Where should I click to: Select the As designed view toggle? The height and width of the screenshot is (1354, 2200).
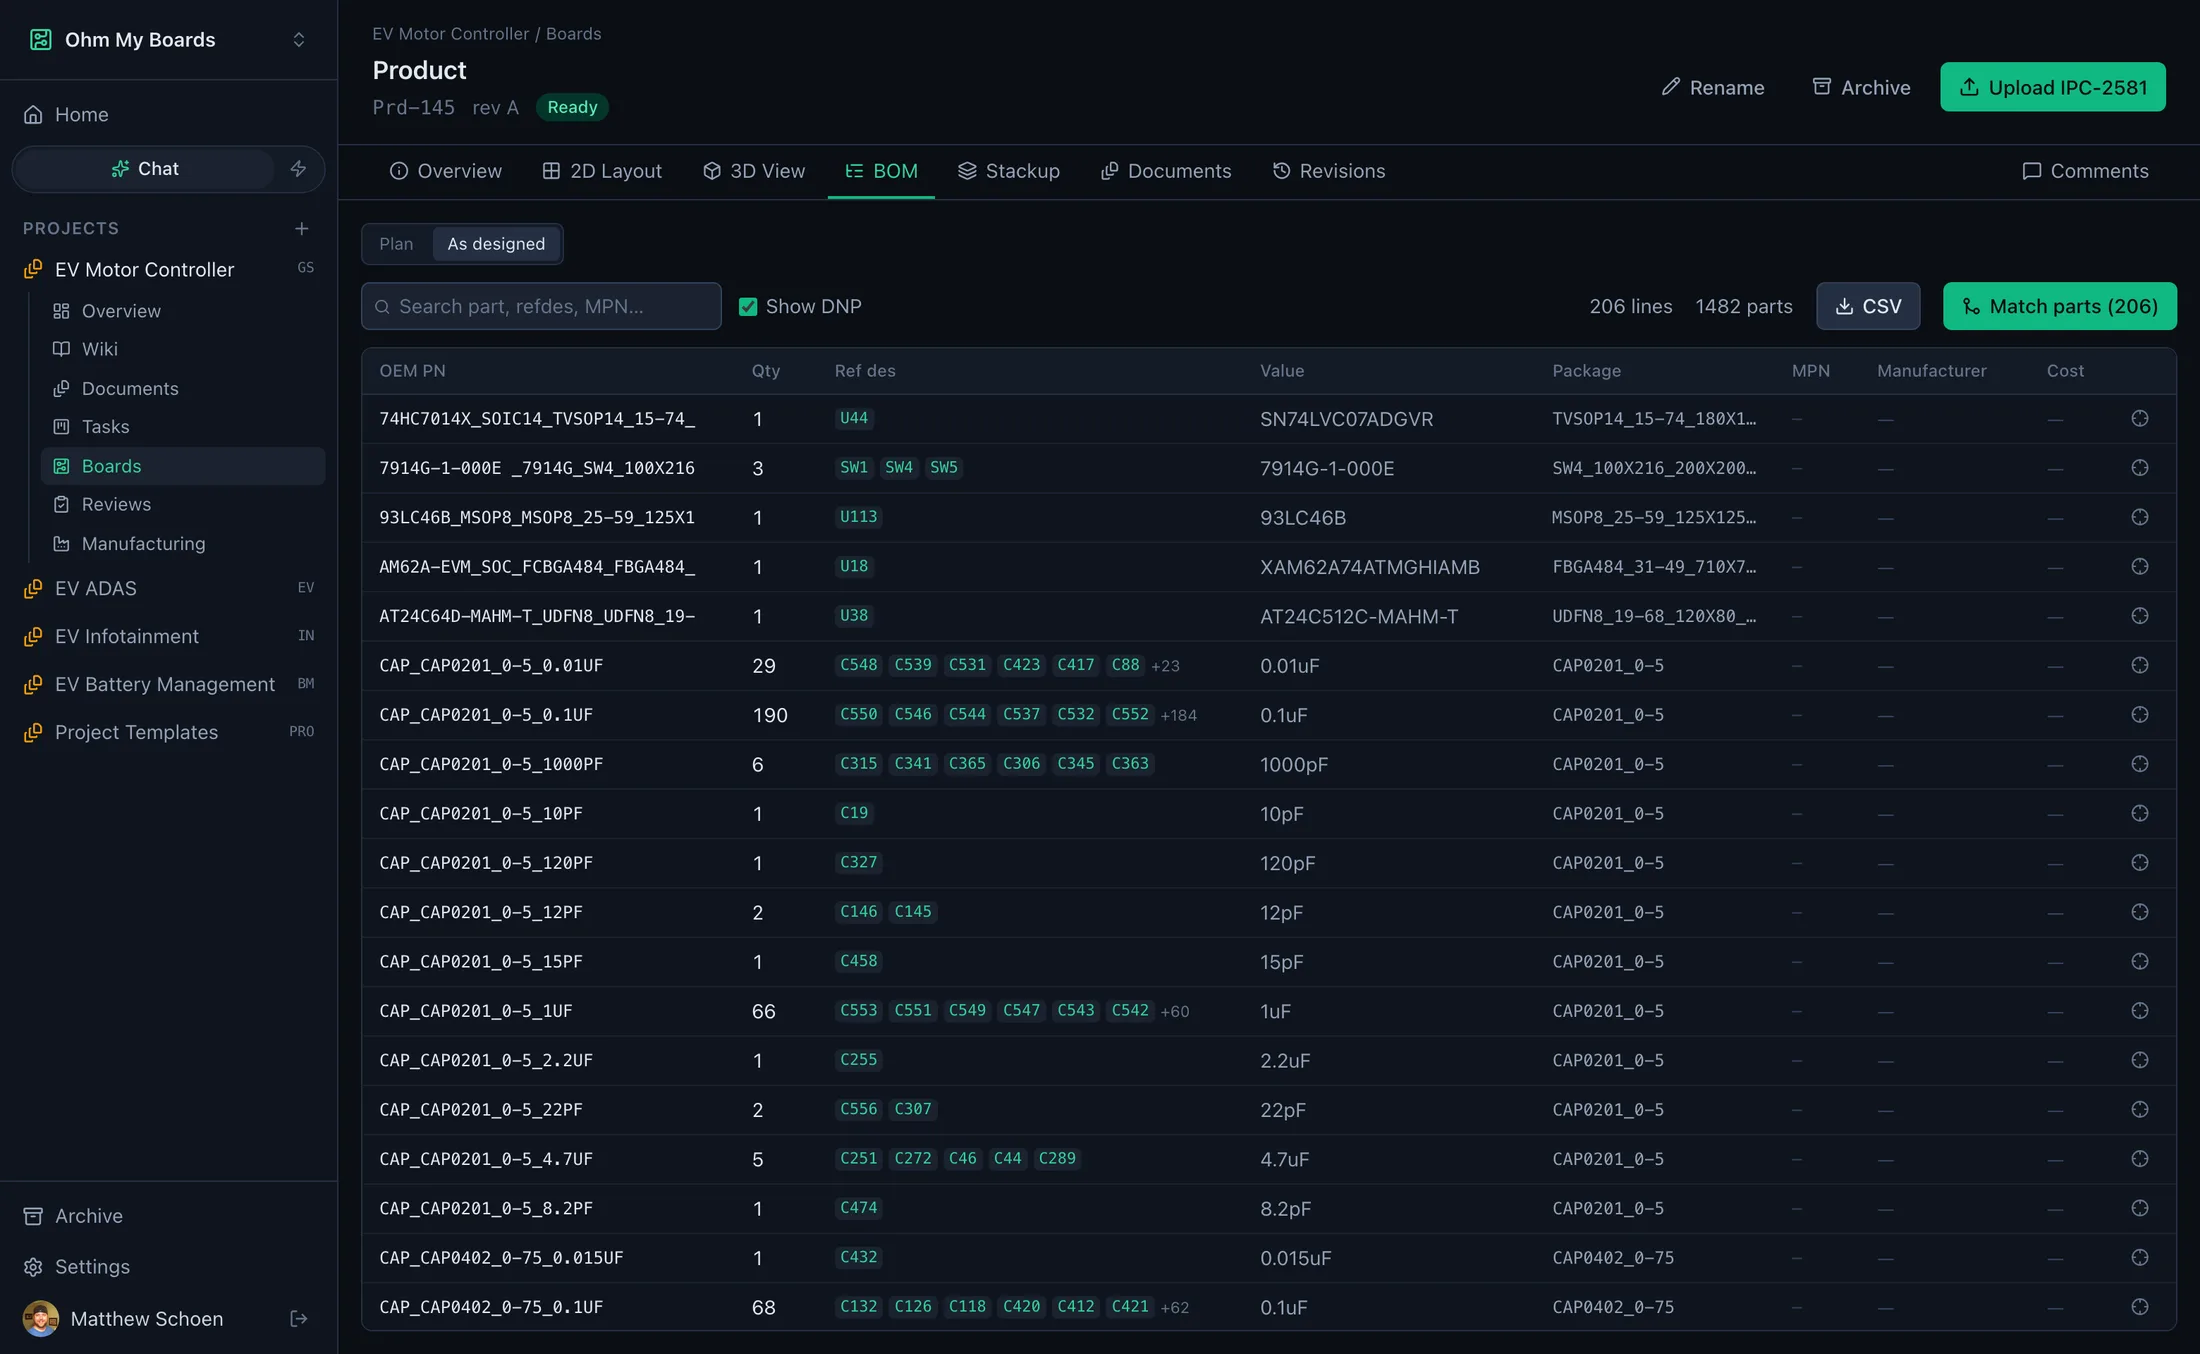click(x=496, y=244)
